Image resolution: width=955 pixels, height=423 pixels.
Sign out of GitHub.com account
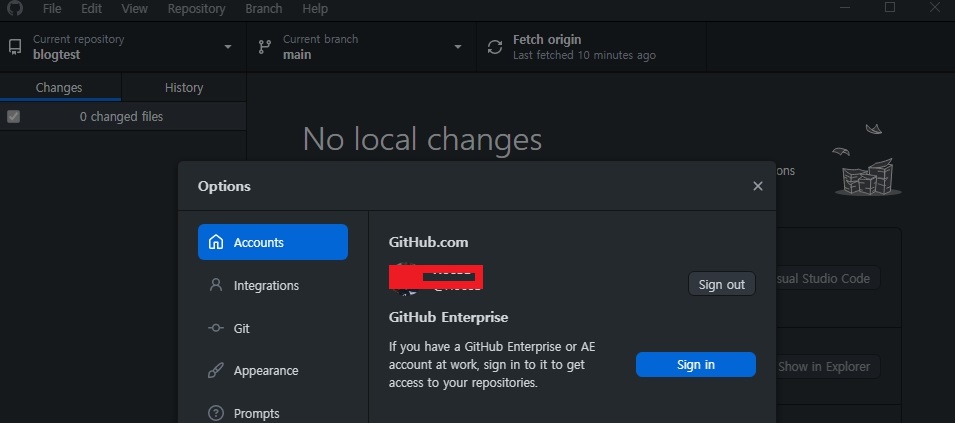[722, 284]
